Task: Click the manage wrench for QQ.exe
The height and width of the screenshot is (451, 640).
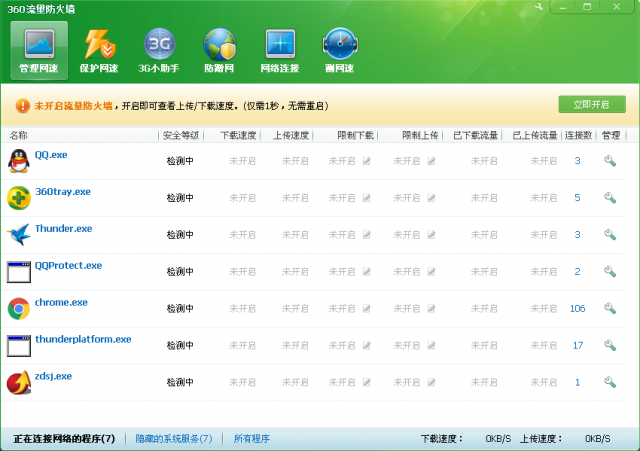Action: [x=609, y=161]
